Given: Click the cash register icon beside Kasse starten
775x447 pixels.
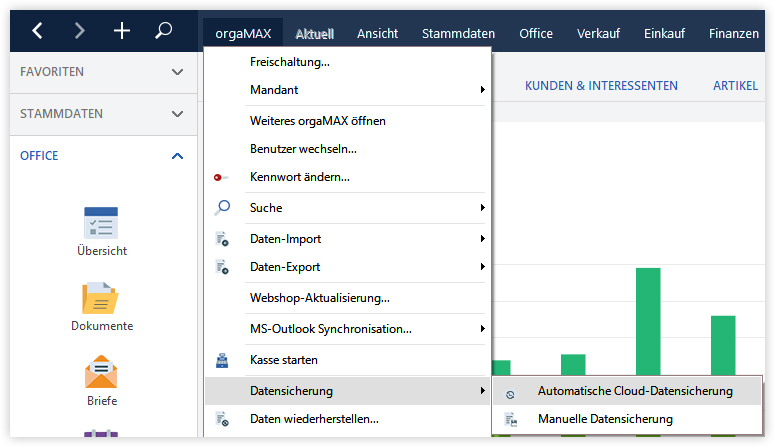Looking at the screenshot, I should coord(222,360).
